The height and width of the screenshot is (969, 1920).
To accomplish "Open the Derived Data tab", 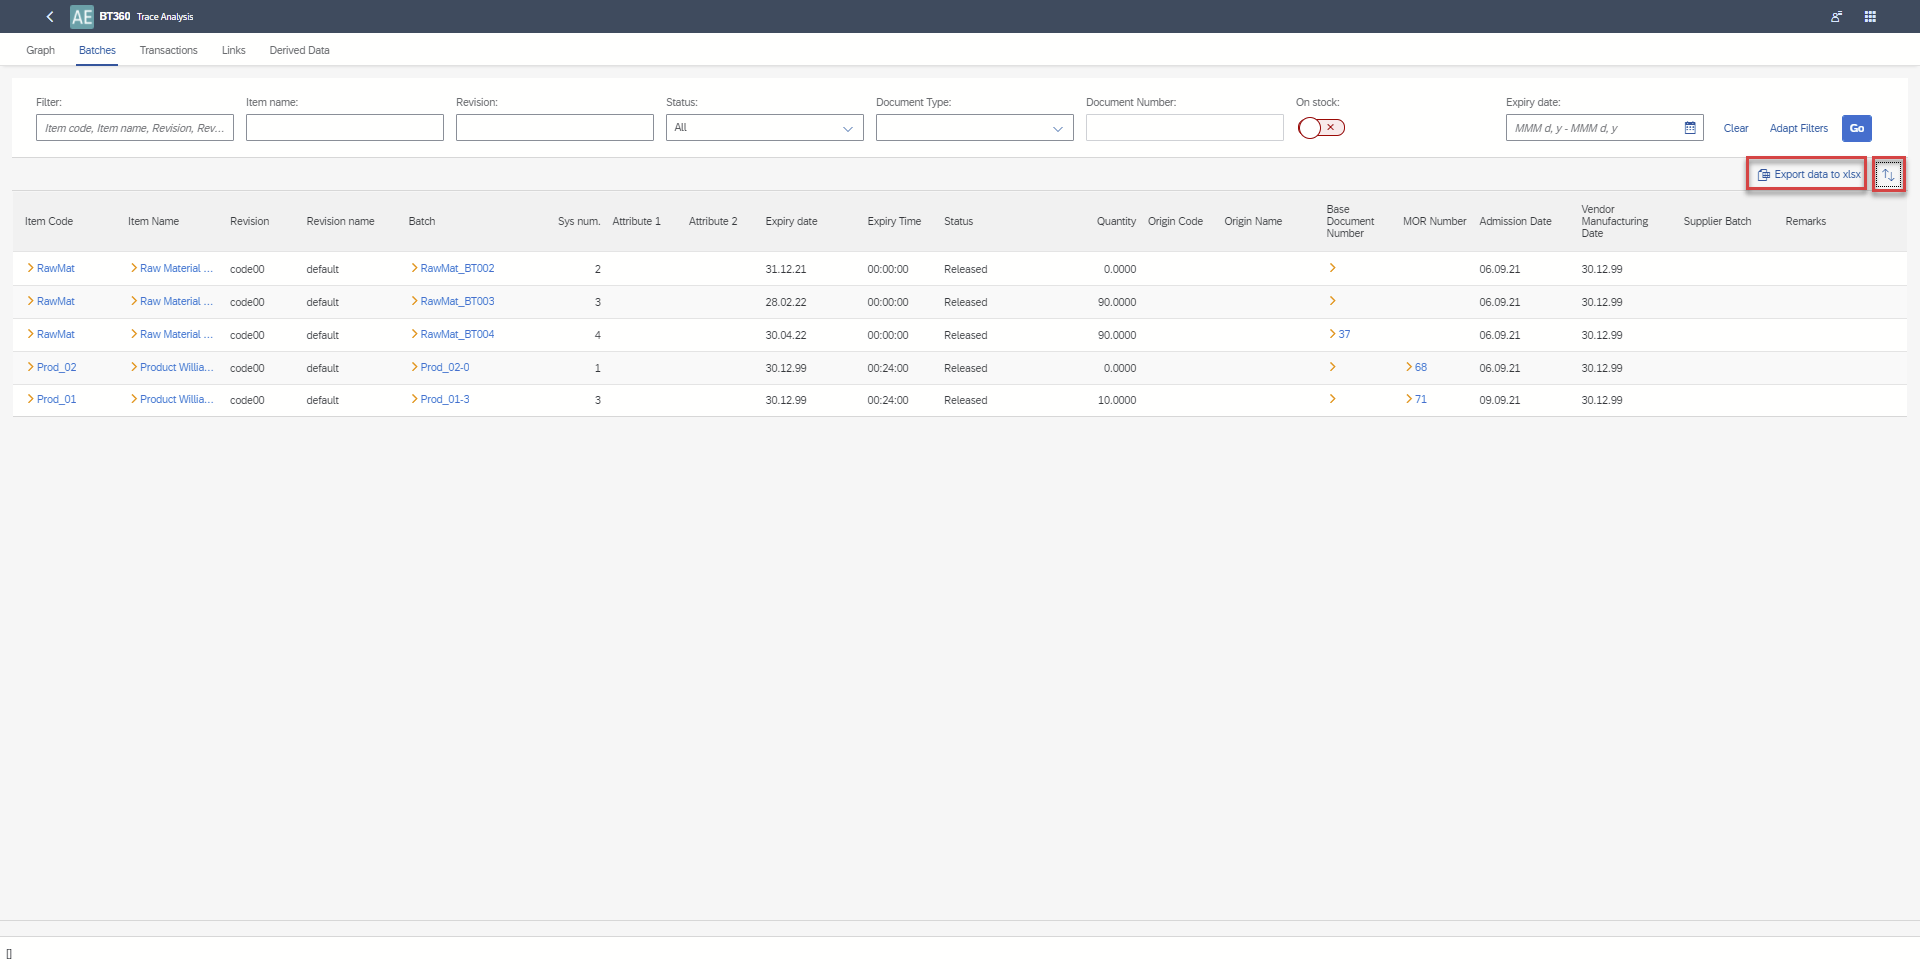I will click(x=299, y=50).
